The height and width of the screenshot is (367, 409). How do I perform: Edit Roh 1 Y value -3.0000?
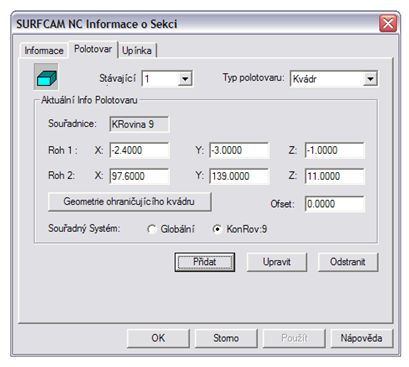(239, 150)
